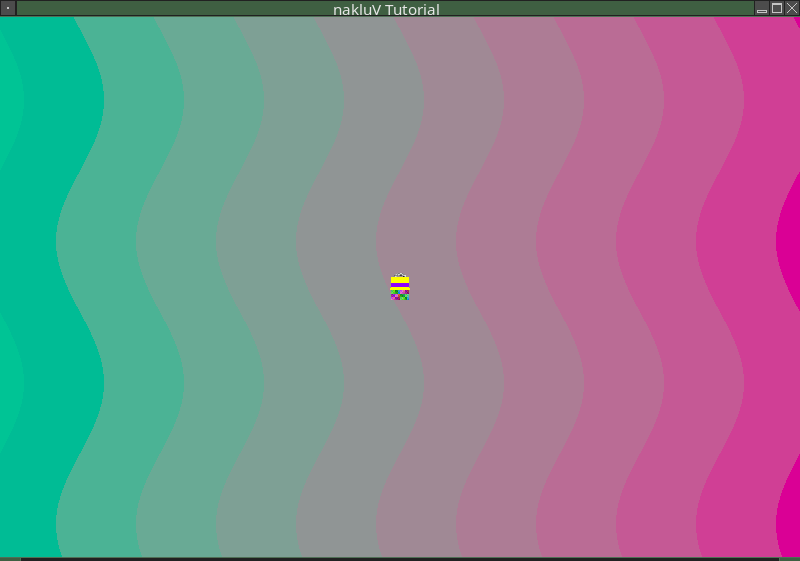Click the multicolored checkered base of the sprite
Screen dimensions: 800x561
pyautogui.click(x=400, y=296)
